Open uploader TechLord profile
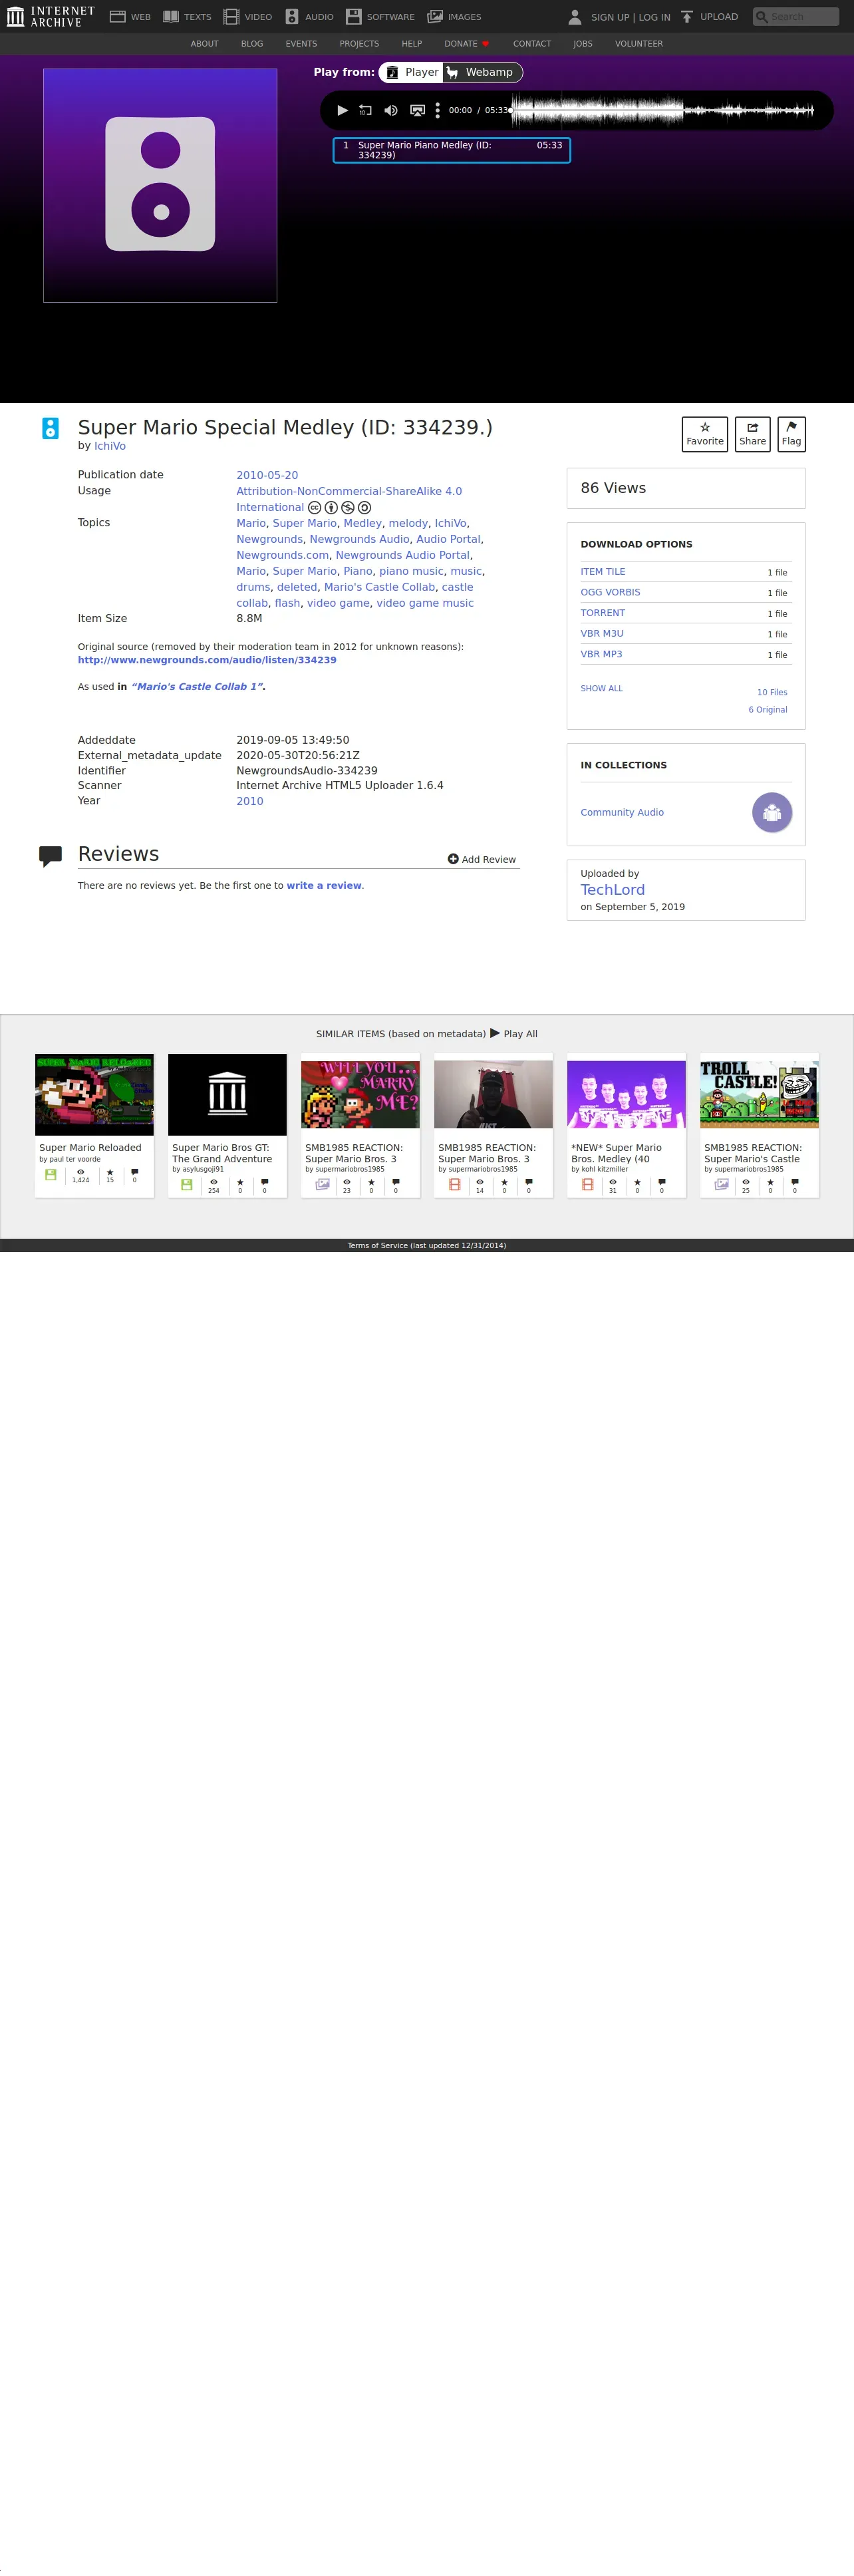The width and height of the screenshot is (854, 2576). coord(613,890)
